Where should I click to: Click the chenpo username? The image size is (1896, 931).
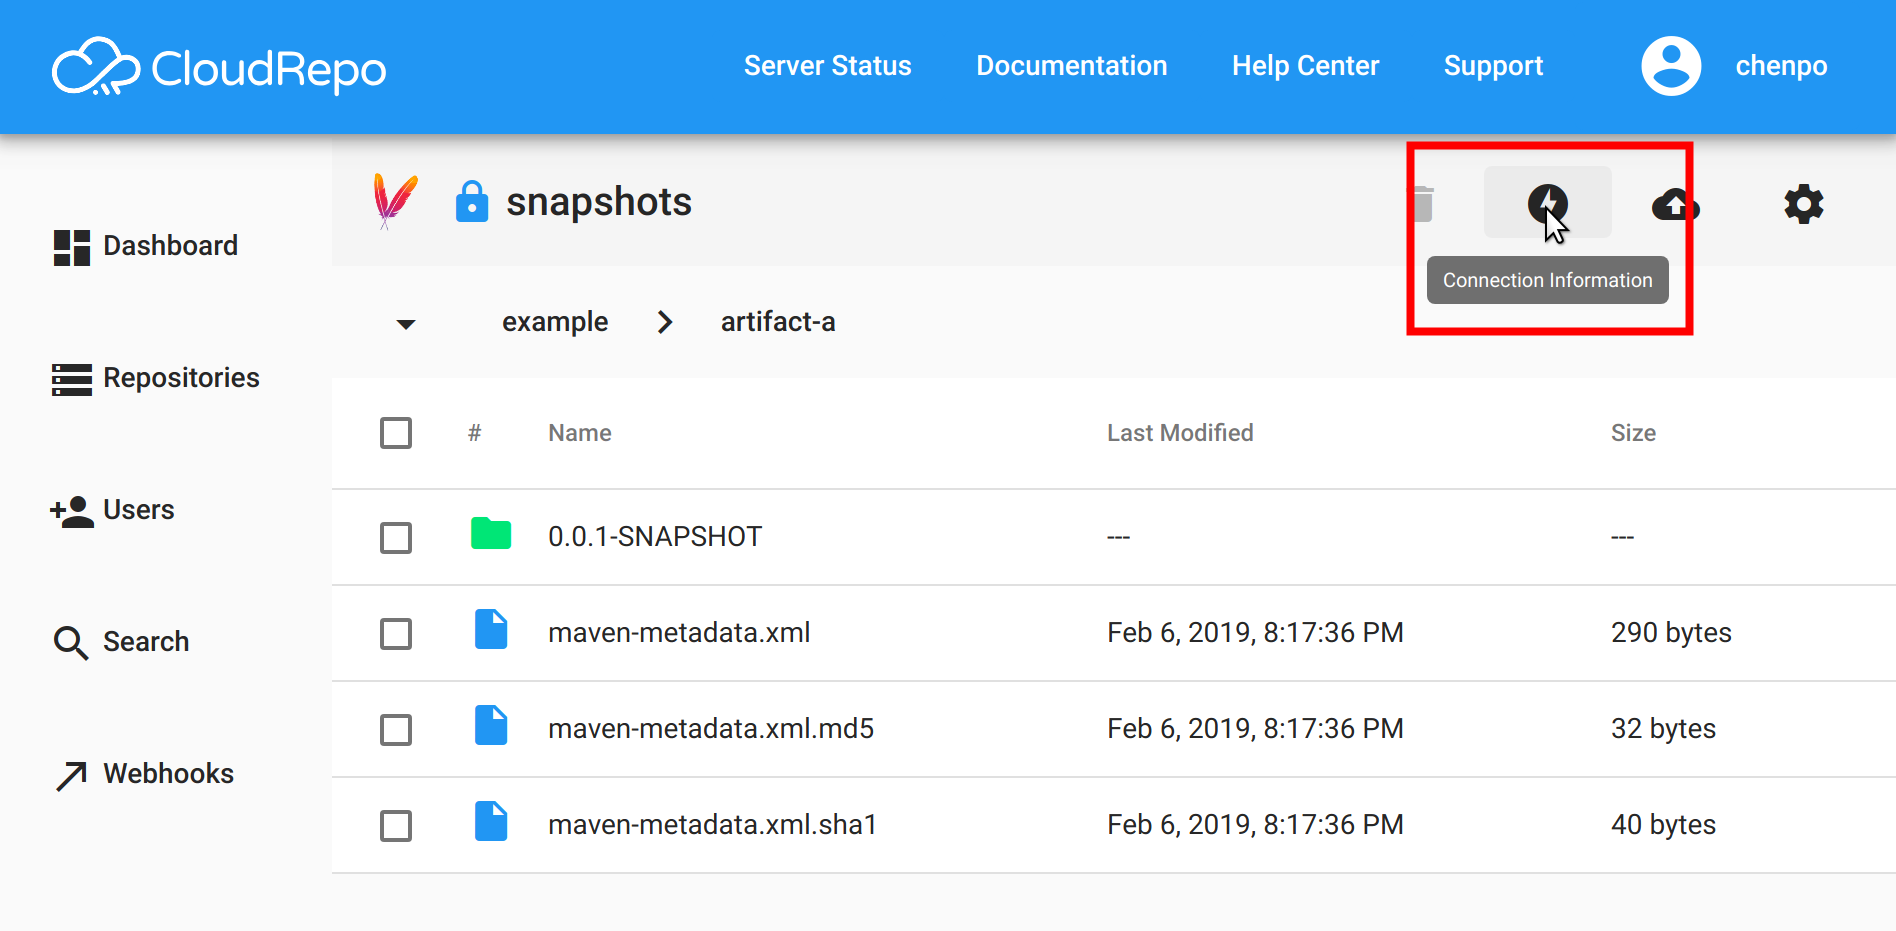point(1782,66)
